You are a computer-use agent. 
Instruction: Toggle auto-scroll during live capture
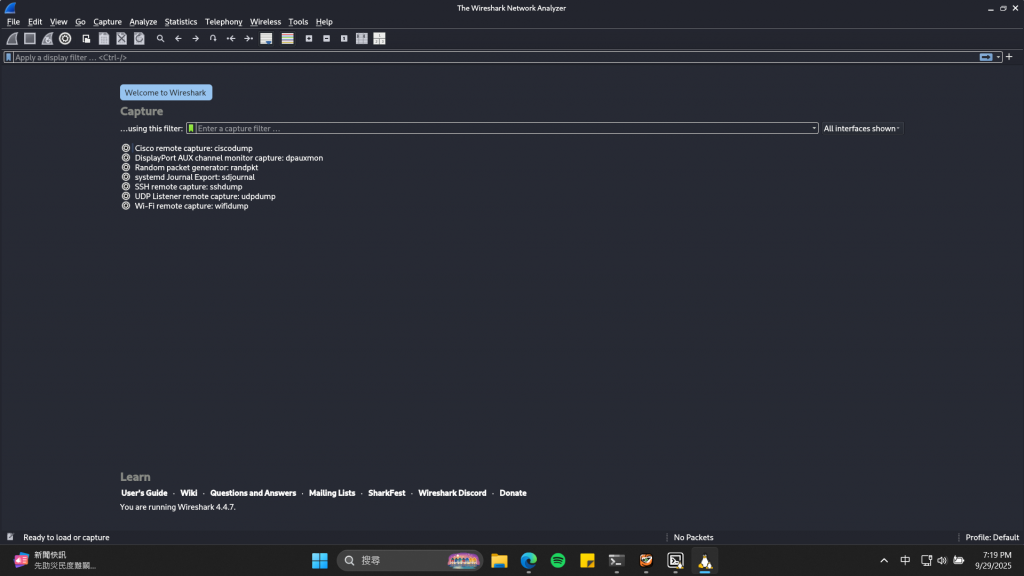(266, 39)
